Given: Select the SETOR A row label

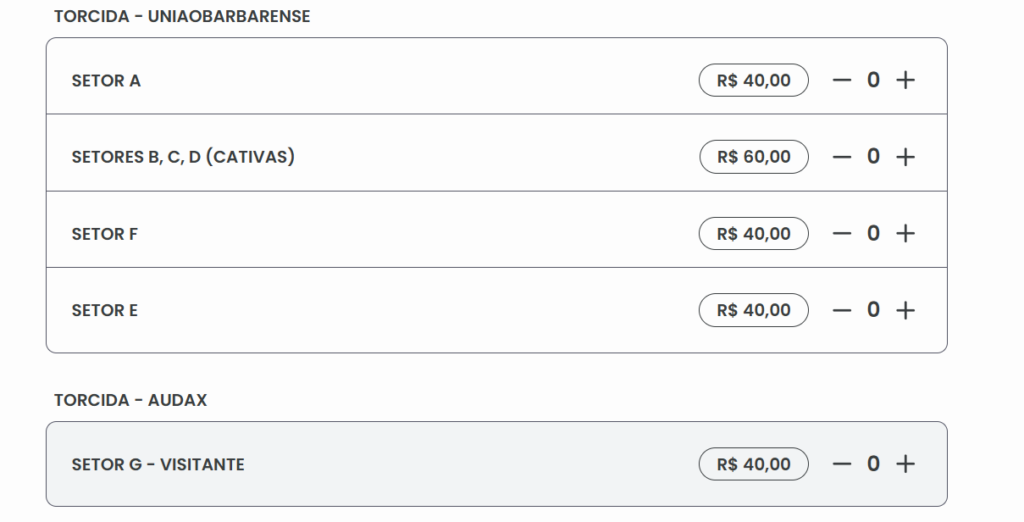Looking at the screenshot, I should 106,81.
